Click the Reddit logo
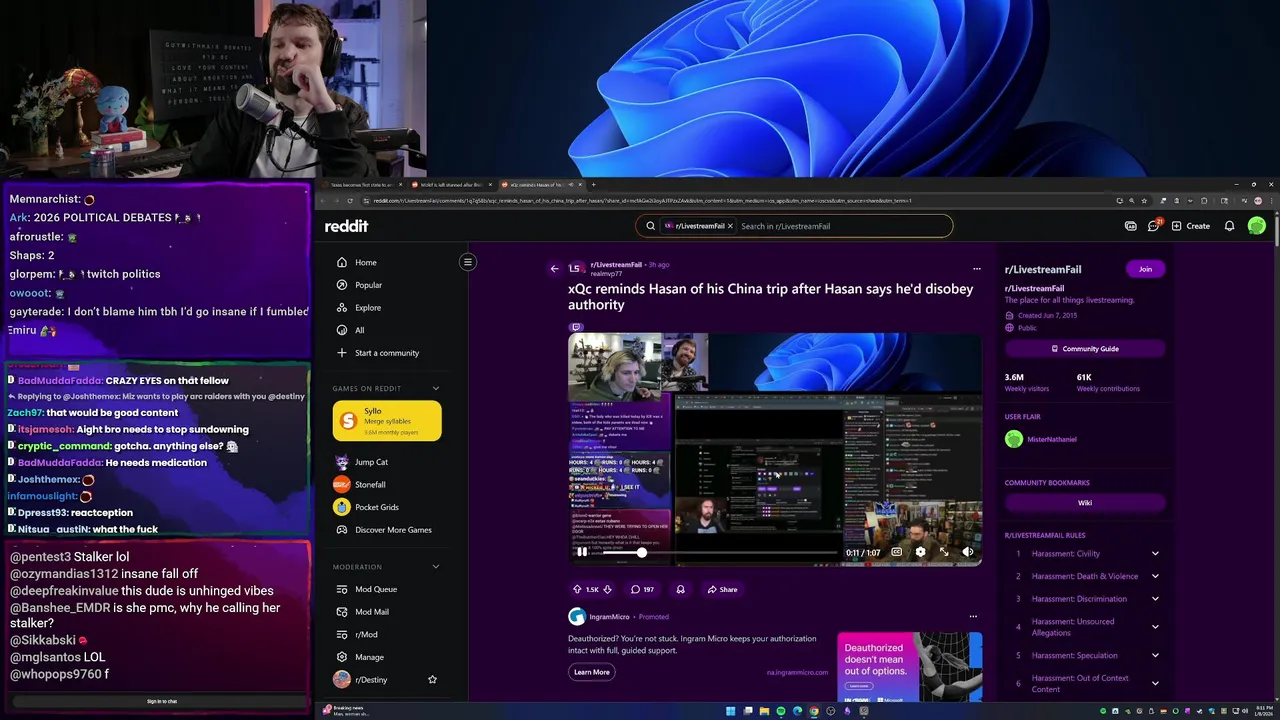 (x=346, y=226)
